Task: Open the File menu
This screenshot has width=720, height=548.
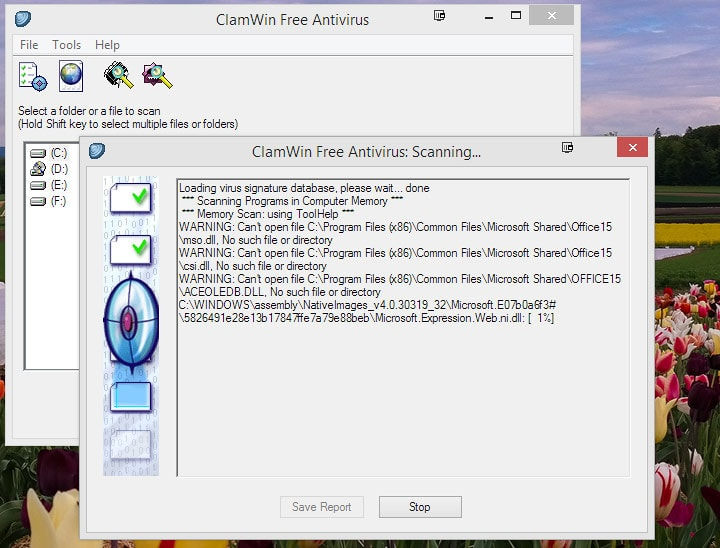Action: pos(29,45)
